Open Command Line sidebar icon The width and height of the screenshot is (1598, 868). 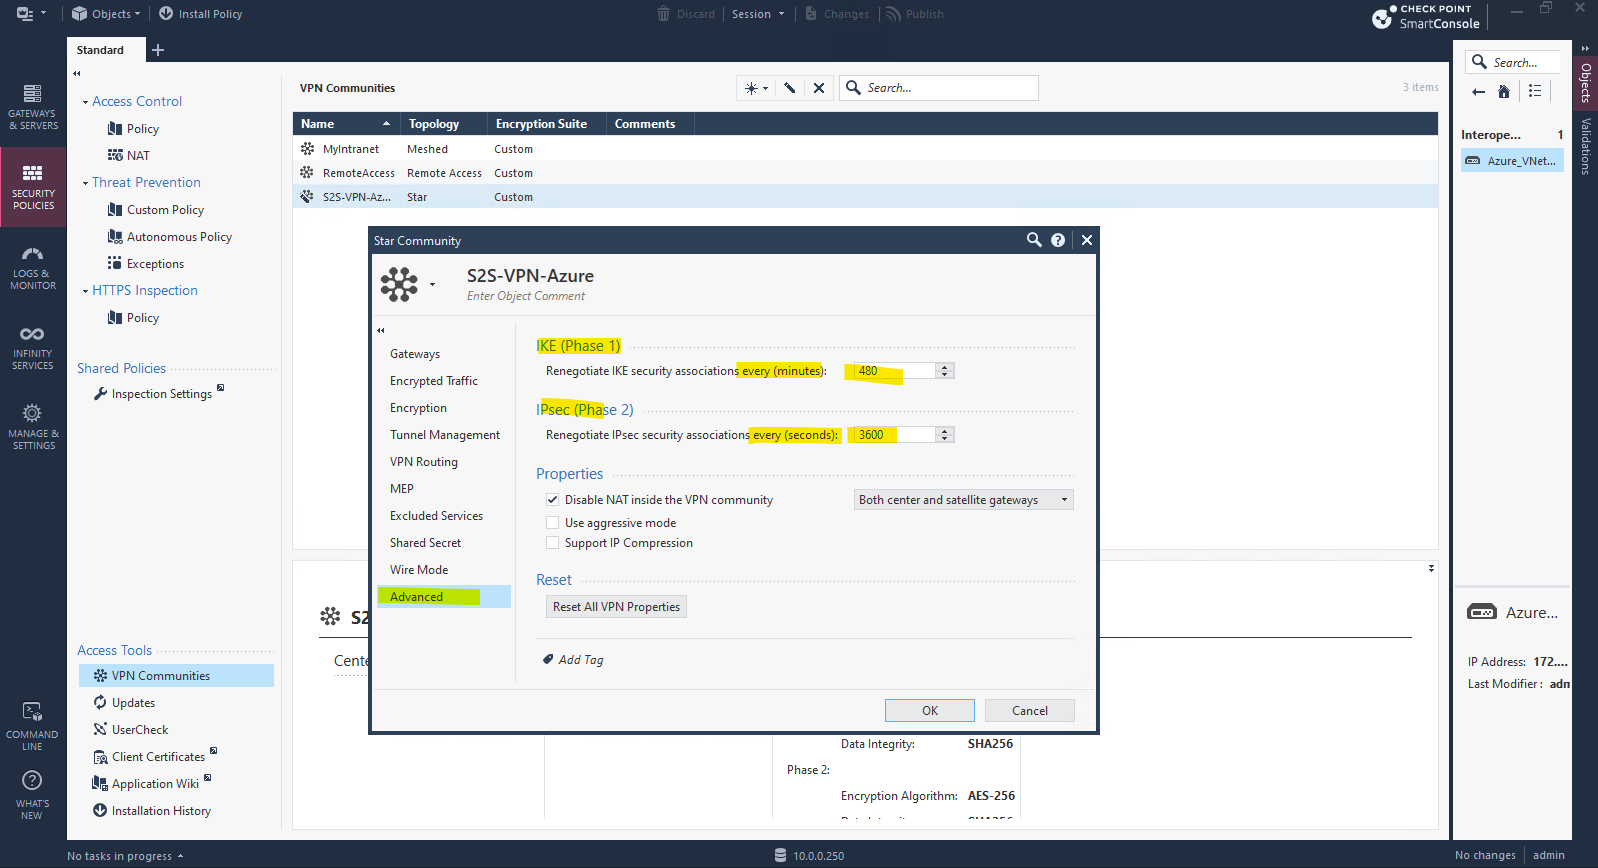tap(33, 726)
